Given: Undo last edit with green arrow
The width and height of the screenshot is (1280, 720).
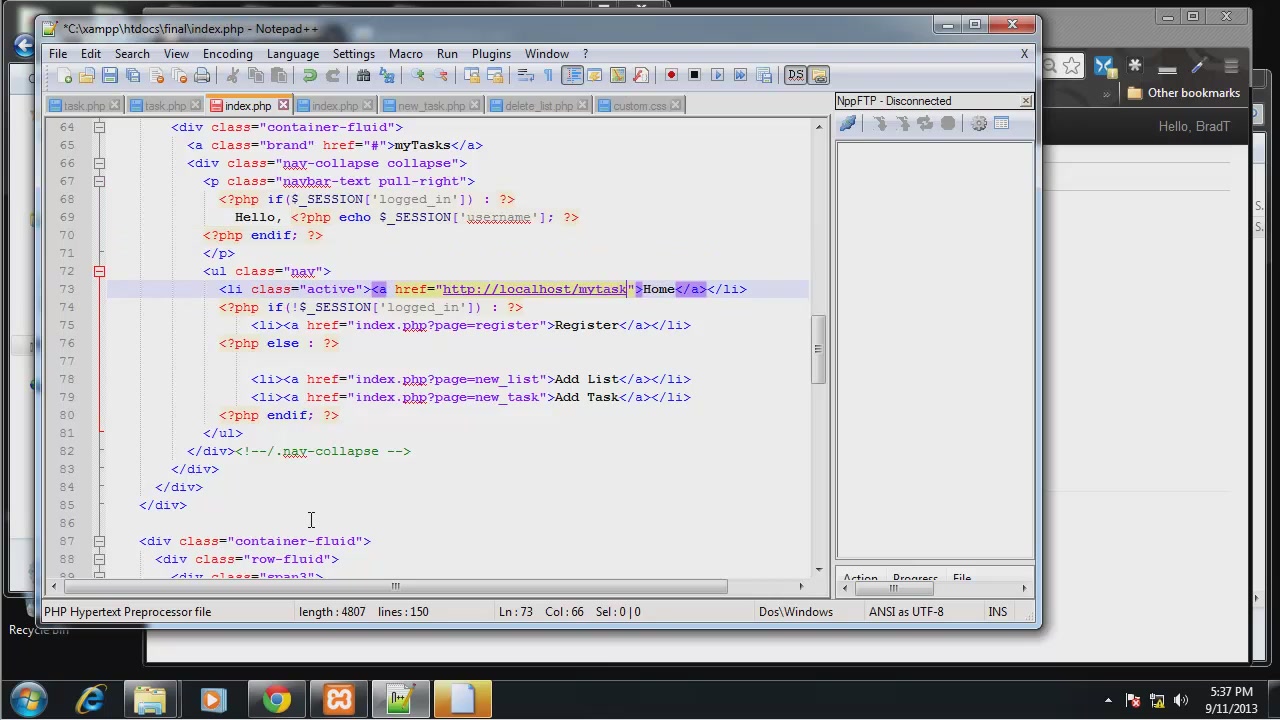Looking at the screenshot, I should point(310,75).
